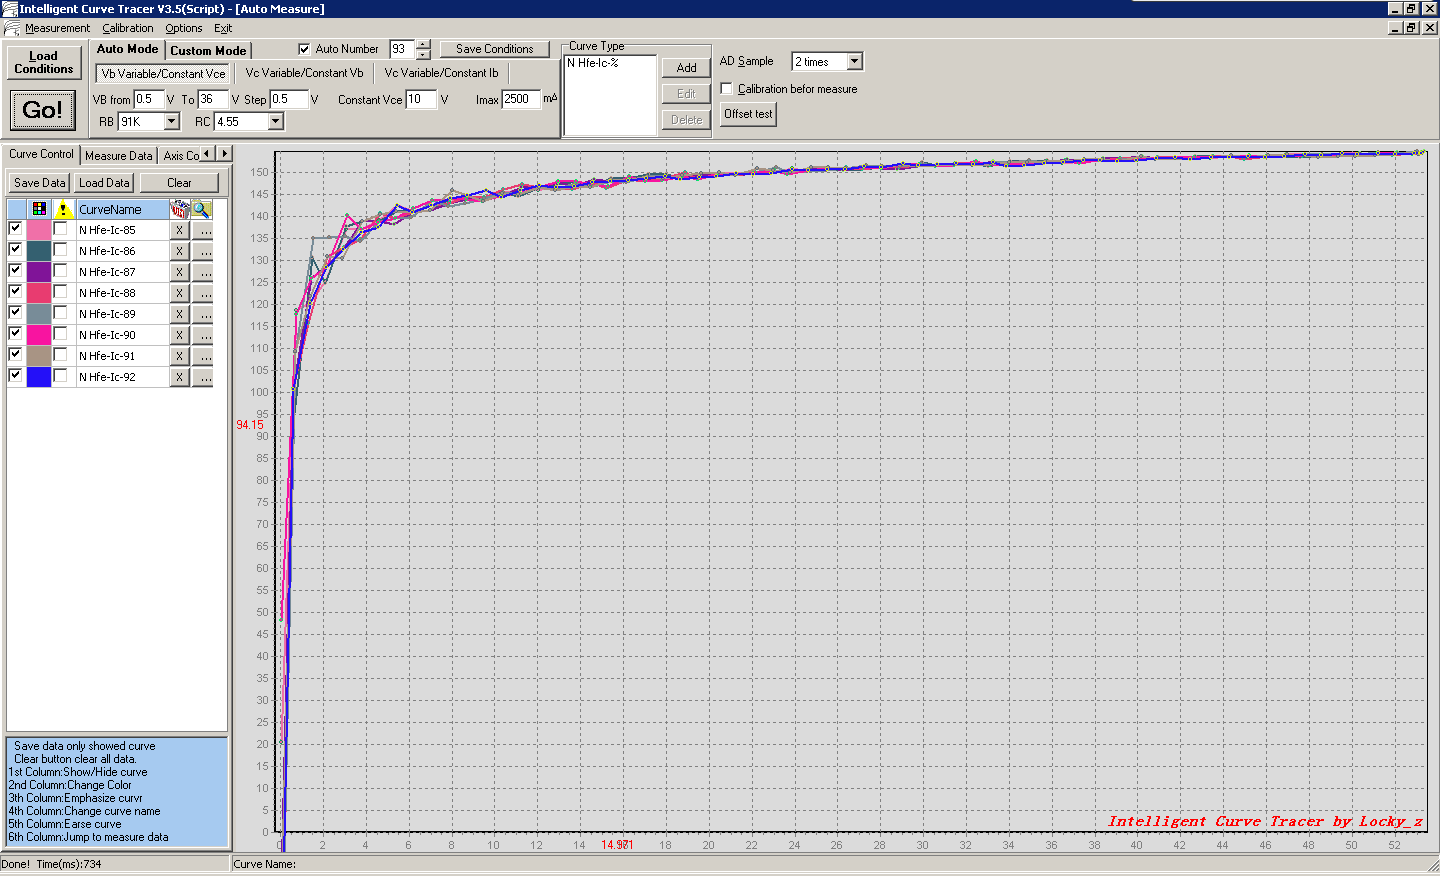Jump to measure data of N Hfe-Ic-86

point(202,251)
